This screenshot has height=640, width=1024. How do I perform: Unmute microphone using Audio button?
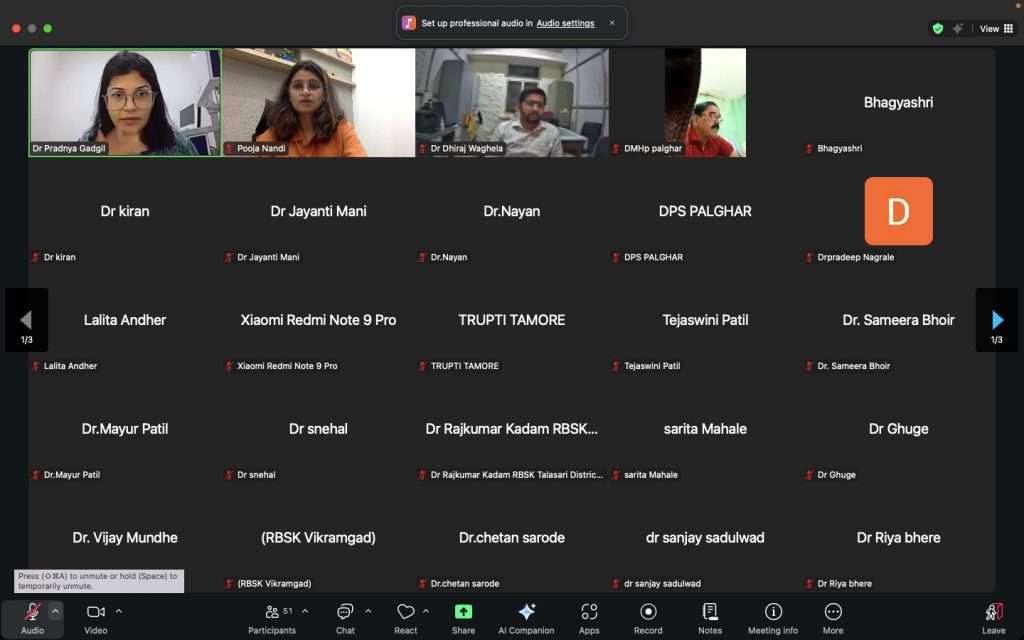[x=32, y=618]
